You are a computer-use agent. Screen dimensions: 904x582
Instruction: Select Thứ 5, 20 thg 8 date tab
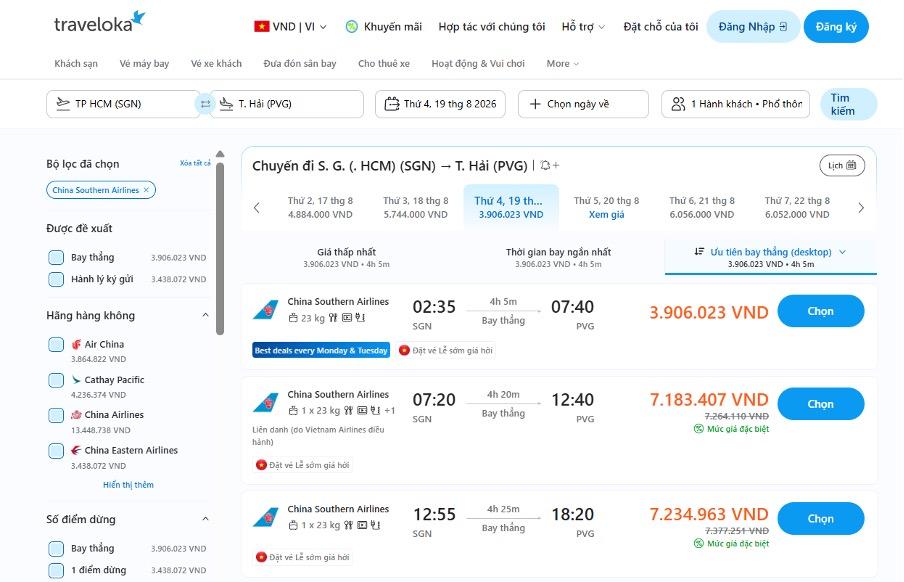pyautogui.click(x=607, y=208)
